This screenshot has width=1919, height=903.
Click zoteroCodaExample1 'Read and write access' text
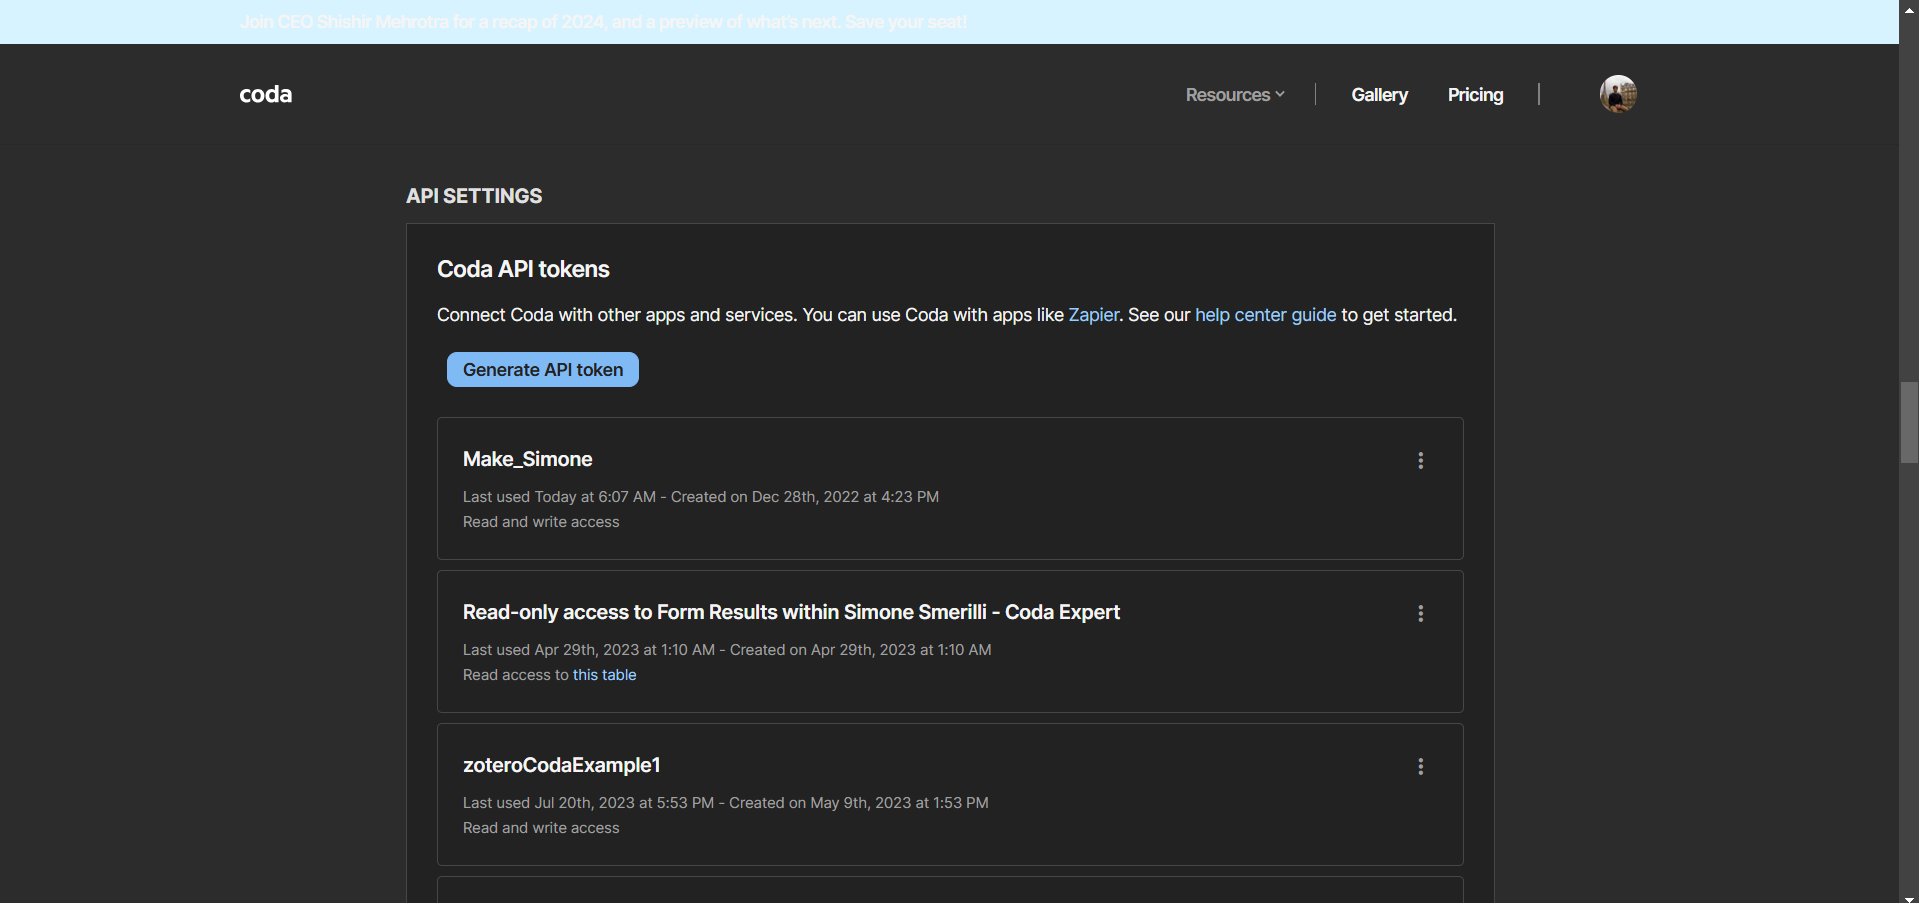pyautogui.click(x=541, y=828)
